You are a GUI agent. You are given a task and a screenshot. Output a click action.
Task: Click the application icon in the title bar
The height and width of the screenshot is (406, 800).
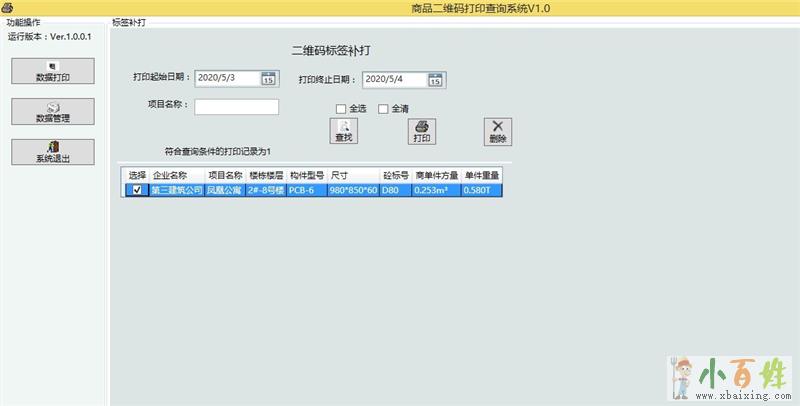[8, 8]
